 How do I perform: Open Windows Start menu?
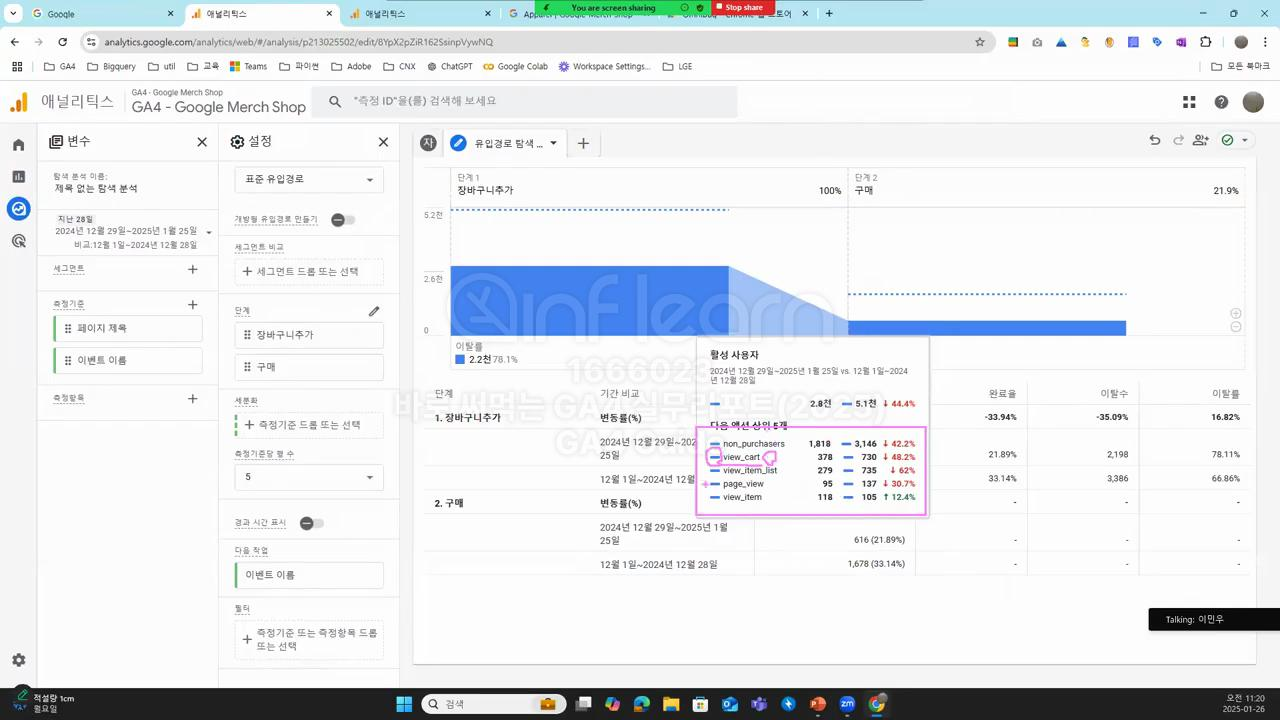coord(404,704)
